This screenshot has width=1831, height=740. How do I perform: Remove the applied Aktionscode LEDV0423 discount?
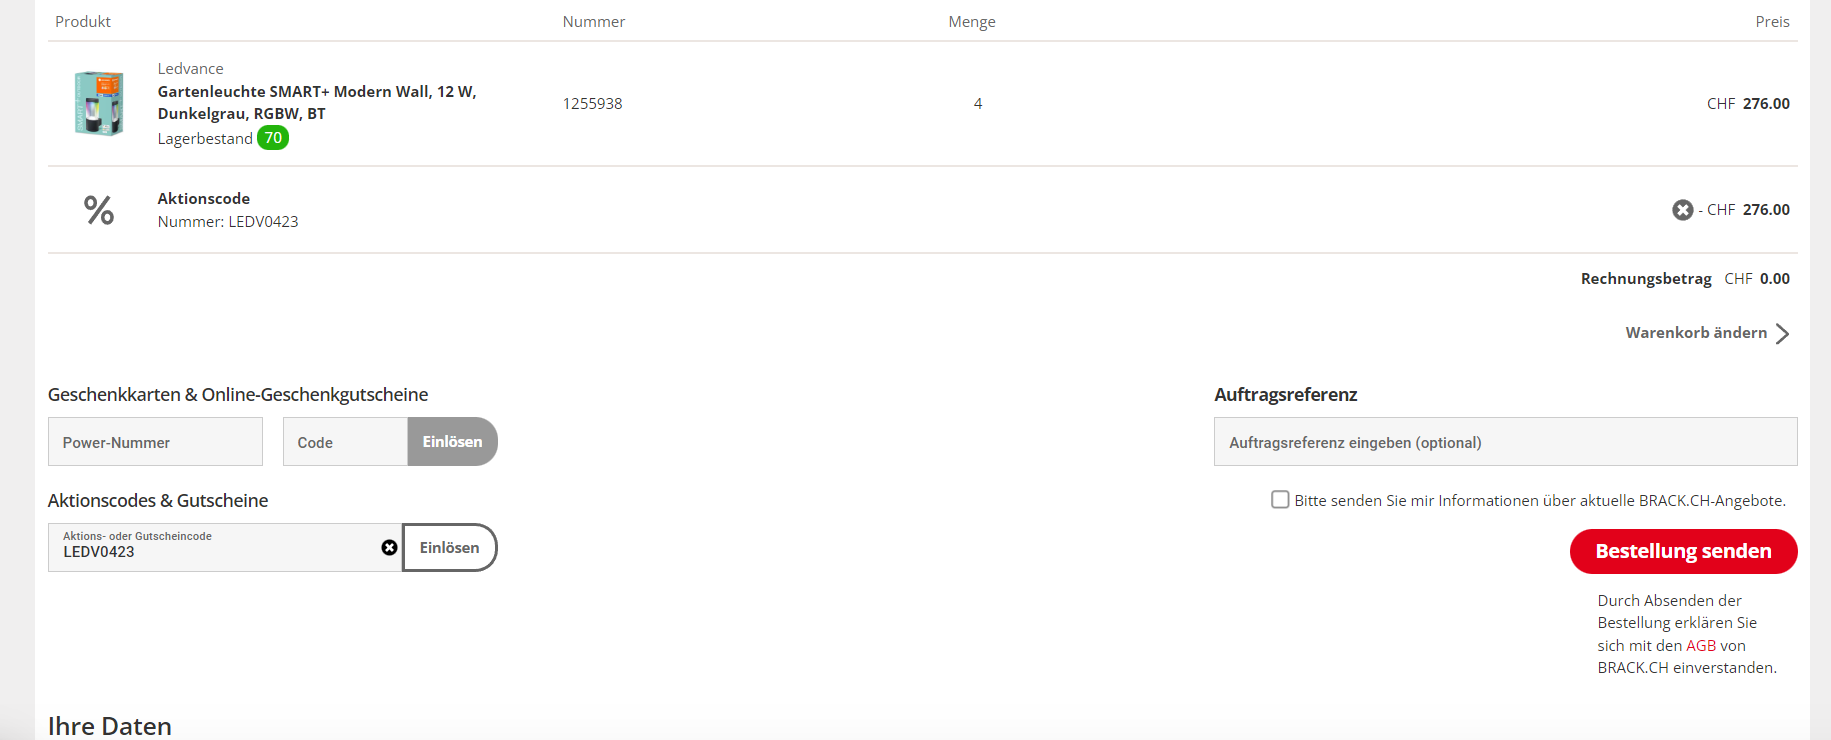pyautogui.click(x=1682, y=210)
